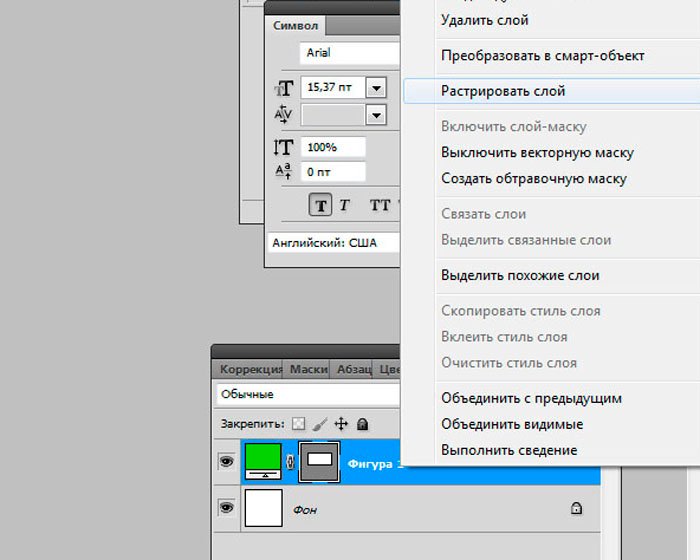Lock layer position move icon
This screenshot has width=700, height=560.
tap(340, 424)
